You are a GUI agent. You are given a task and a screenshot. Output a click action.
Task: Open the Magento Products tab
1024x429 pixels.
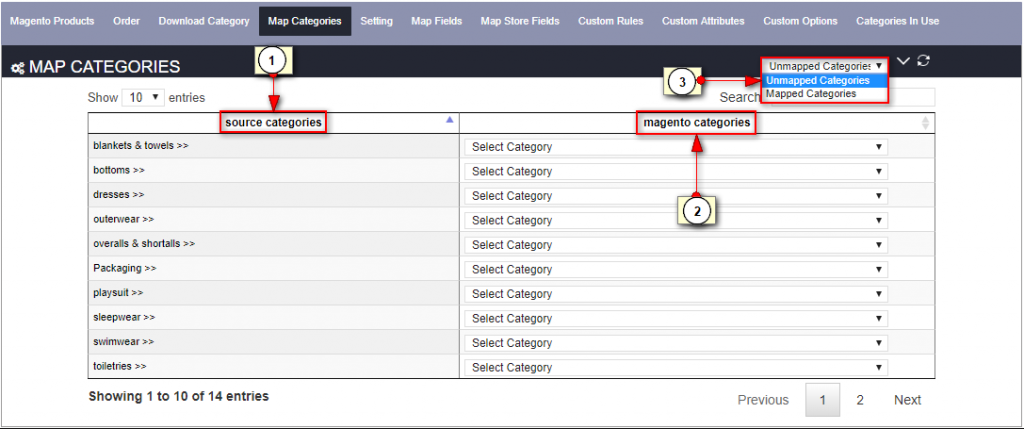52,21
